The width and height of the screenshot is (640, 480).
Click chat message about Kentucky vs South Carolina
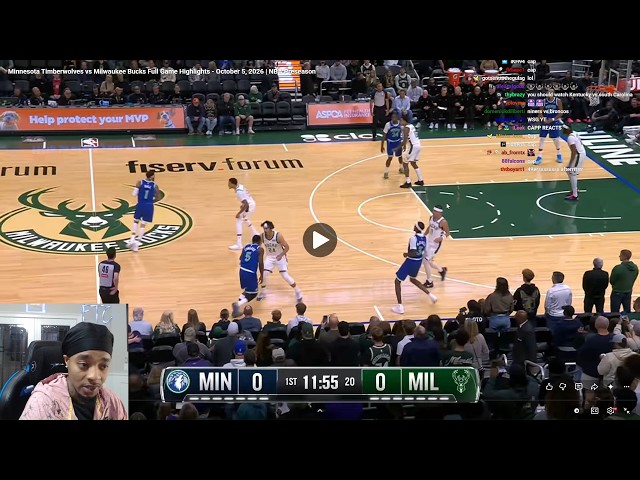[580, 95]
